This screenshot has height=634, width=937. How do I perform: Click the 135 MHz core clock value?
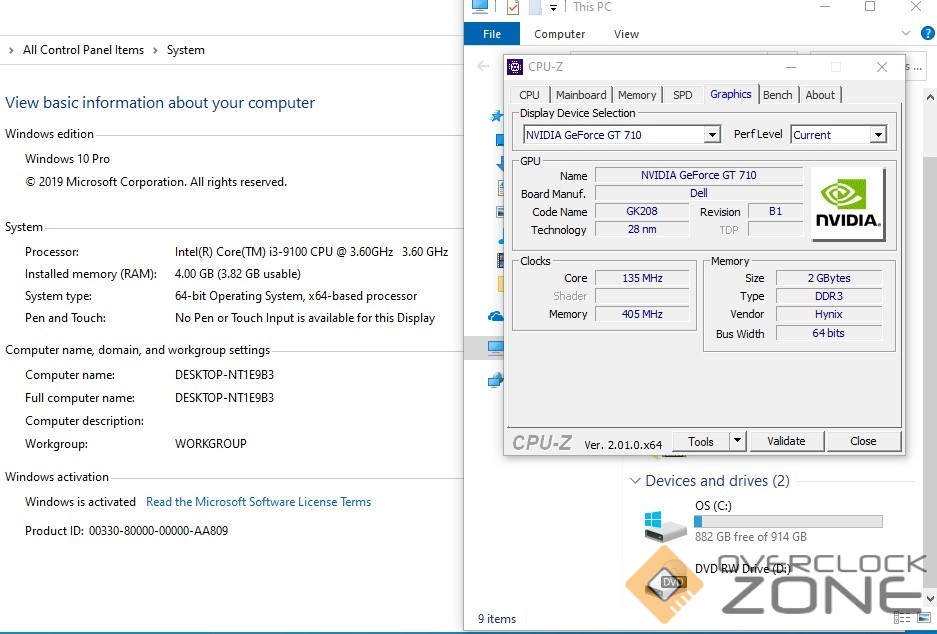point(642,278)
